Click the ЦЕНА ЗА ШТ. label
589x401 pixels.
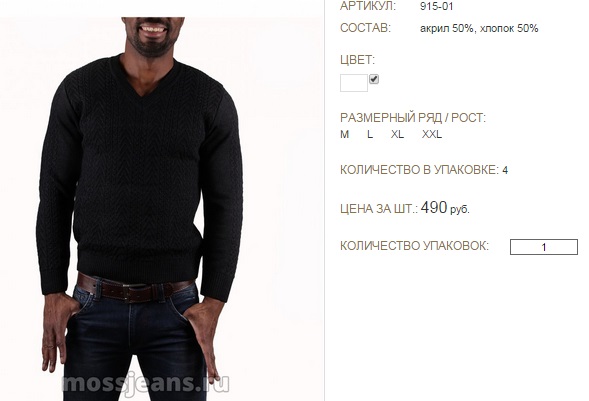click(379, 209)
